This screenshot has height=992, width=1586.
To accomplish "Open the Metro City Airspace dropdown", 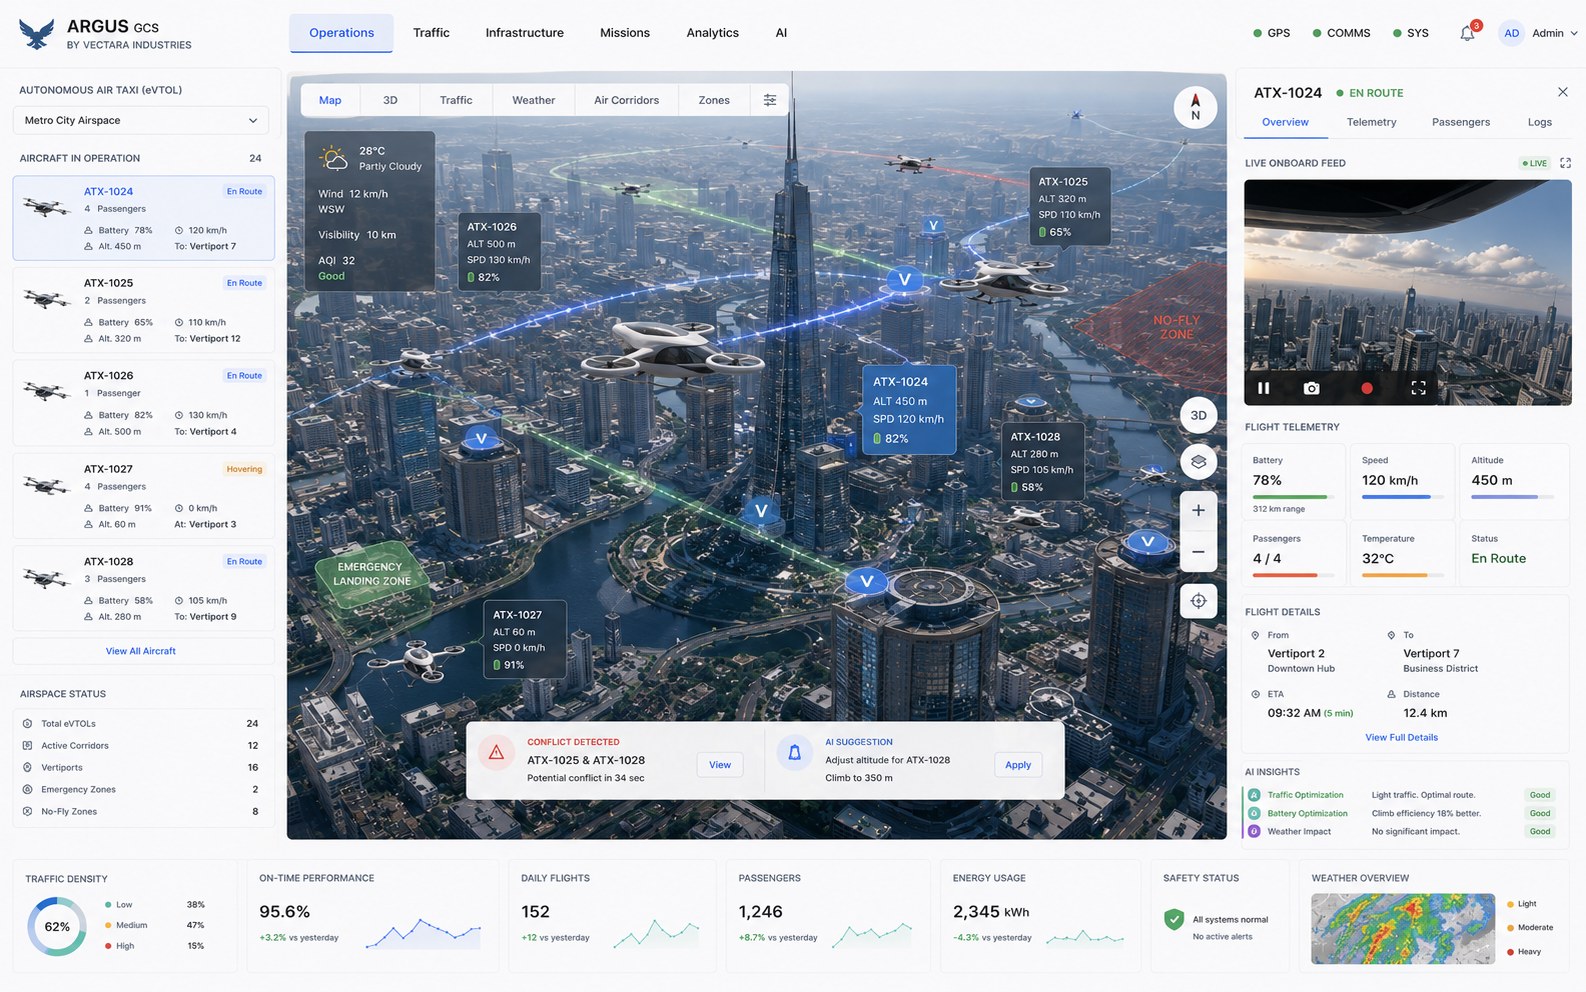I will coord(141,120).
